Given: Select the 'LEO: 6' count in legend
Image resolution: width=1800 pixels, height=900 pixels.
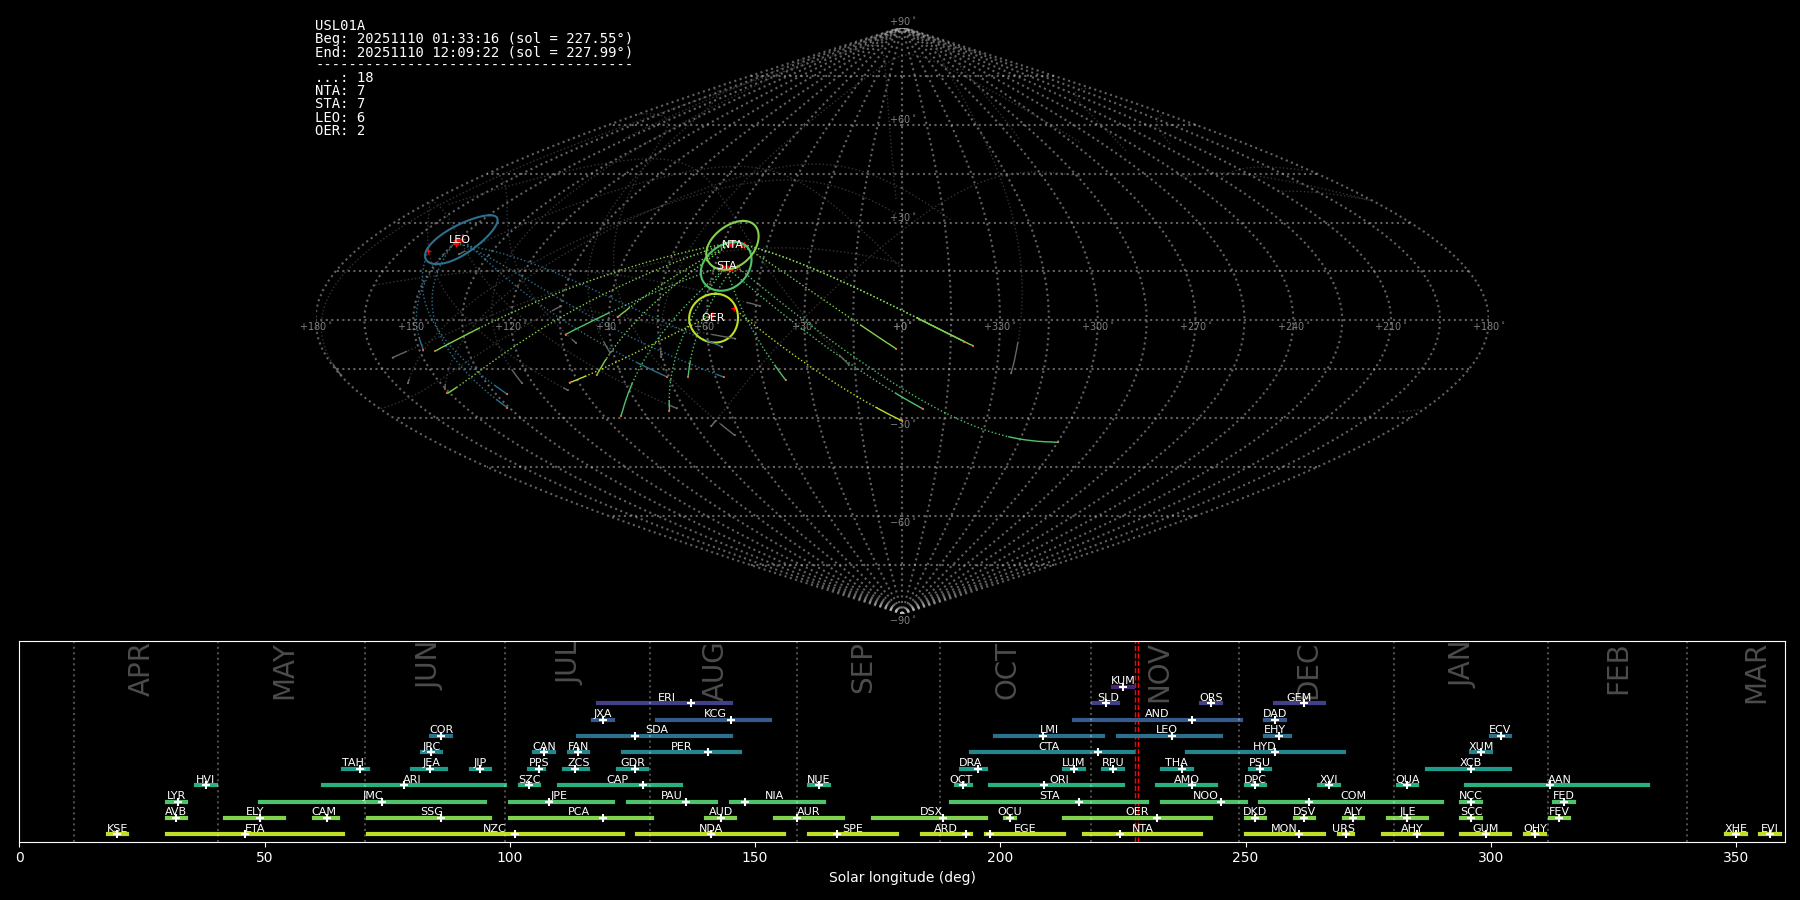Looking at the screenshot, I should (x=340, y=117).
